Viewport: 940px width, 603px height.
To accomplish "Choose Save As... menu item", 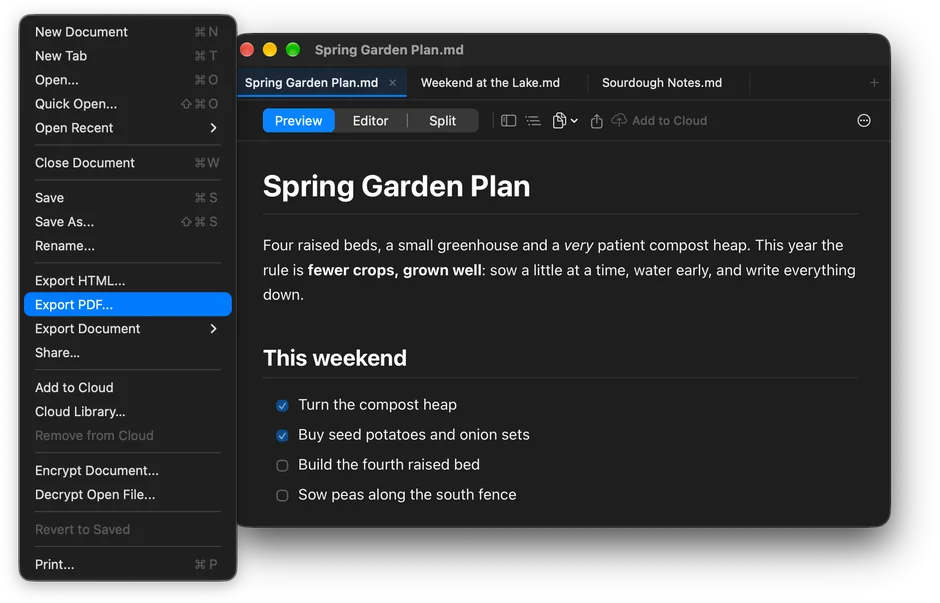I will point(128,222).
